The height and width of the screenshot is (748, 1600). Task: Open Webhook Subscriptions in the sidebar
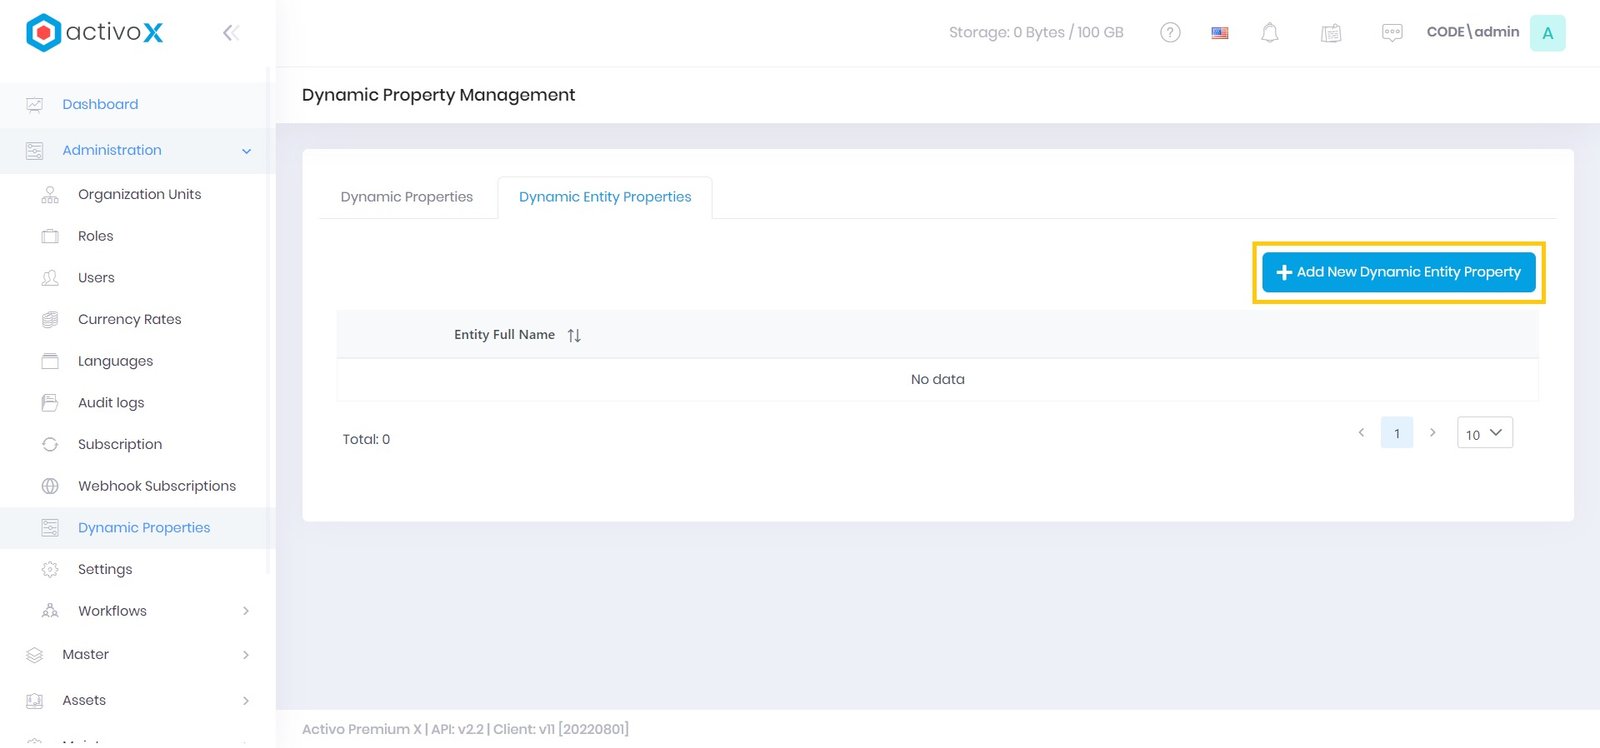pyautogui.click(x=157, y=486)
